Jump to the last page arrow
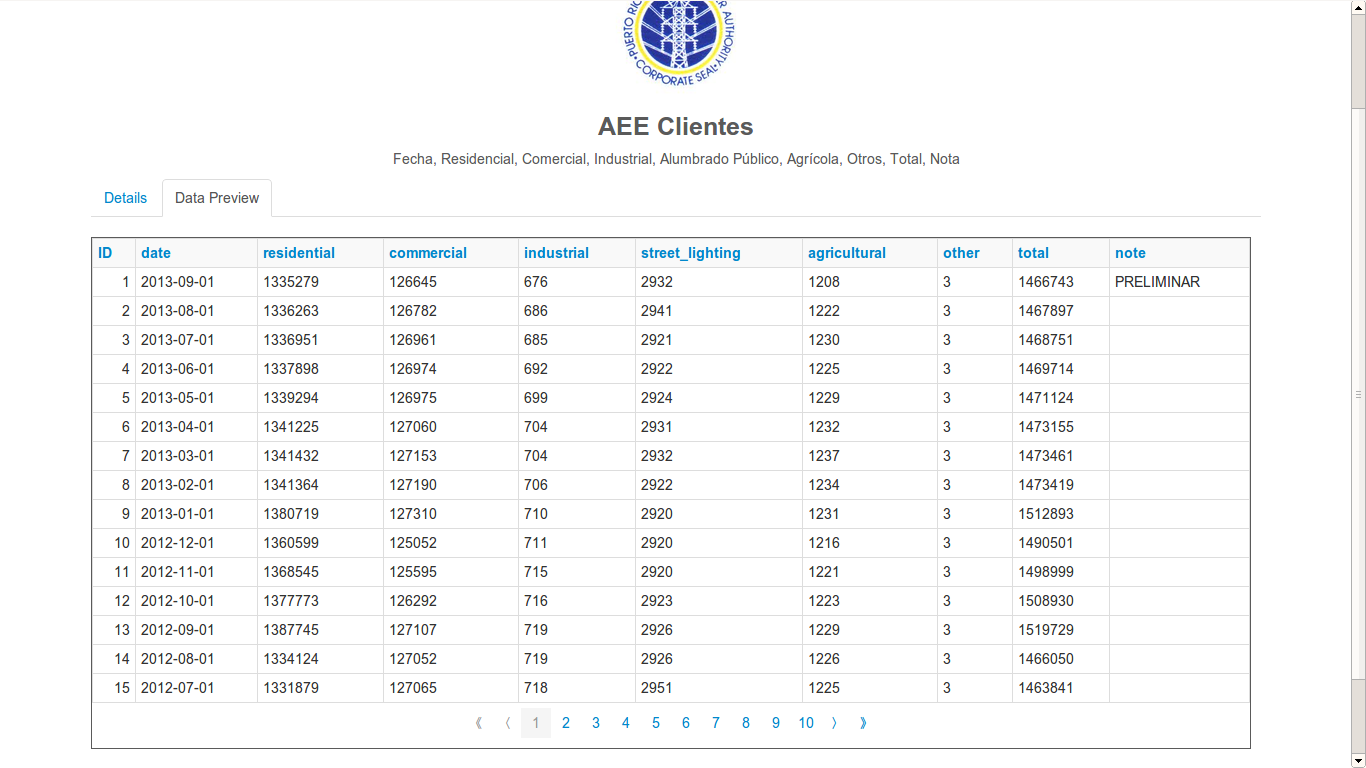The height and width of the screenshot is (768, 1366). pyautogui.click(x=863, y=723)
